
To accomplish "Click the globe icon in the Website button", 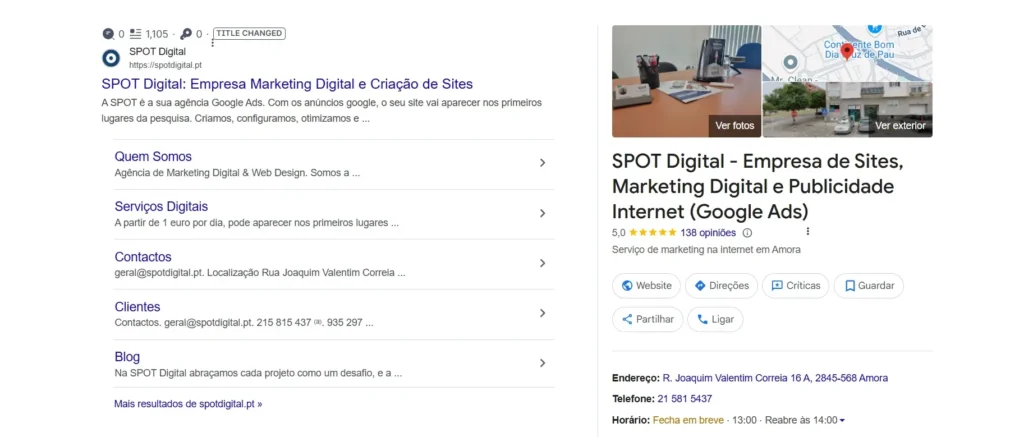I will point(627,285).
